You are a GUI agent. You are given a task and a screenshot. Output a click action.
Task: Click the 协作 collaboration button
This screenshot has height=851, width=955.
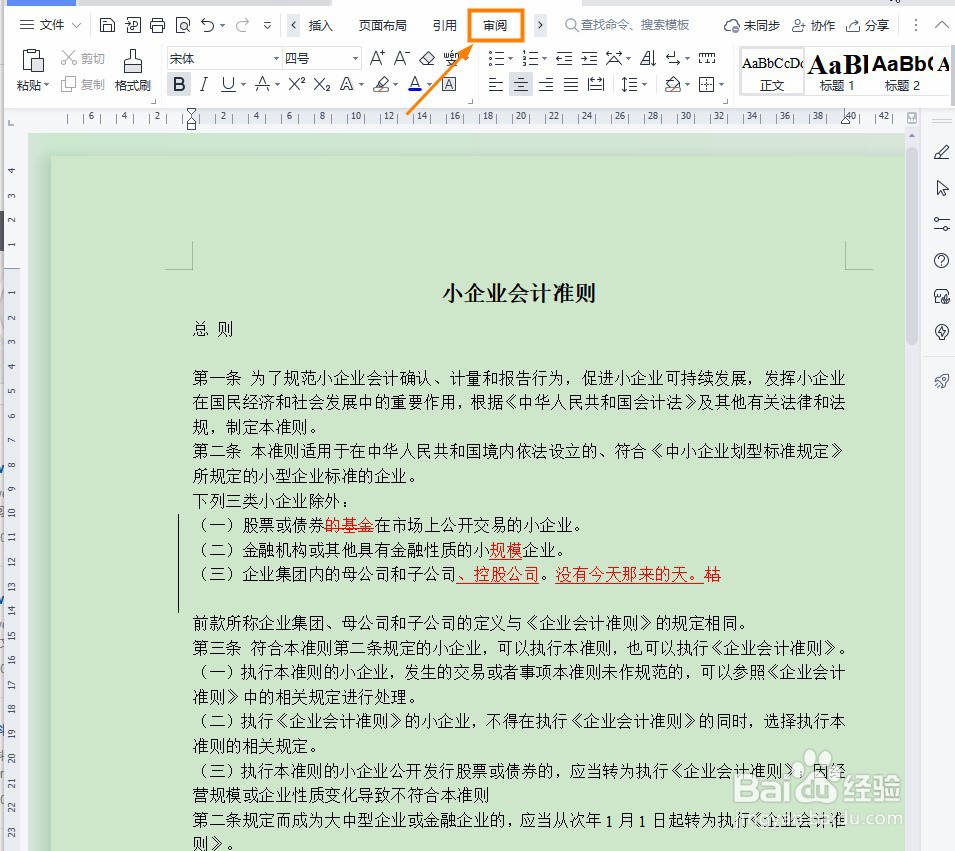pos(812,26)
